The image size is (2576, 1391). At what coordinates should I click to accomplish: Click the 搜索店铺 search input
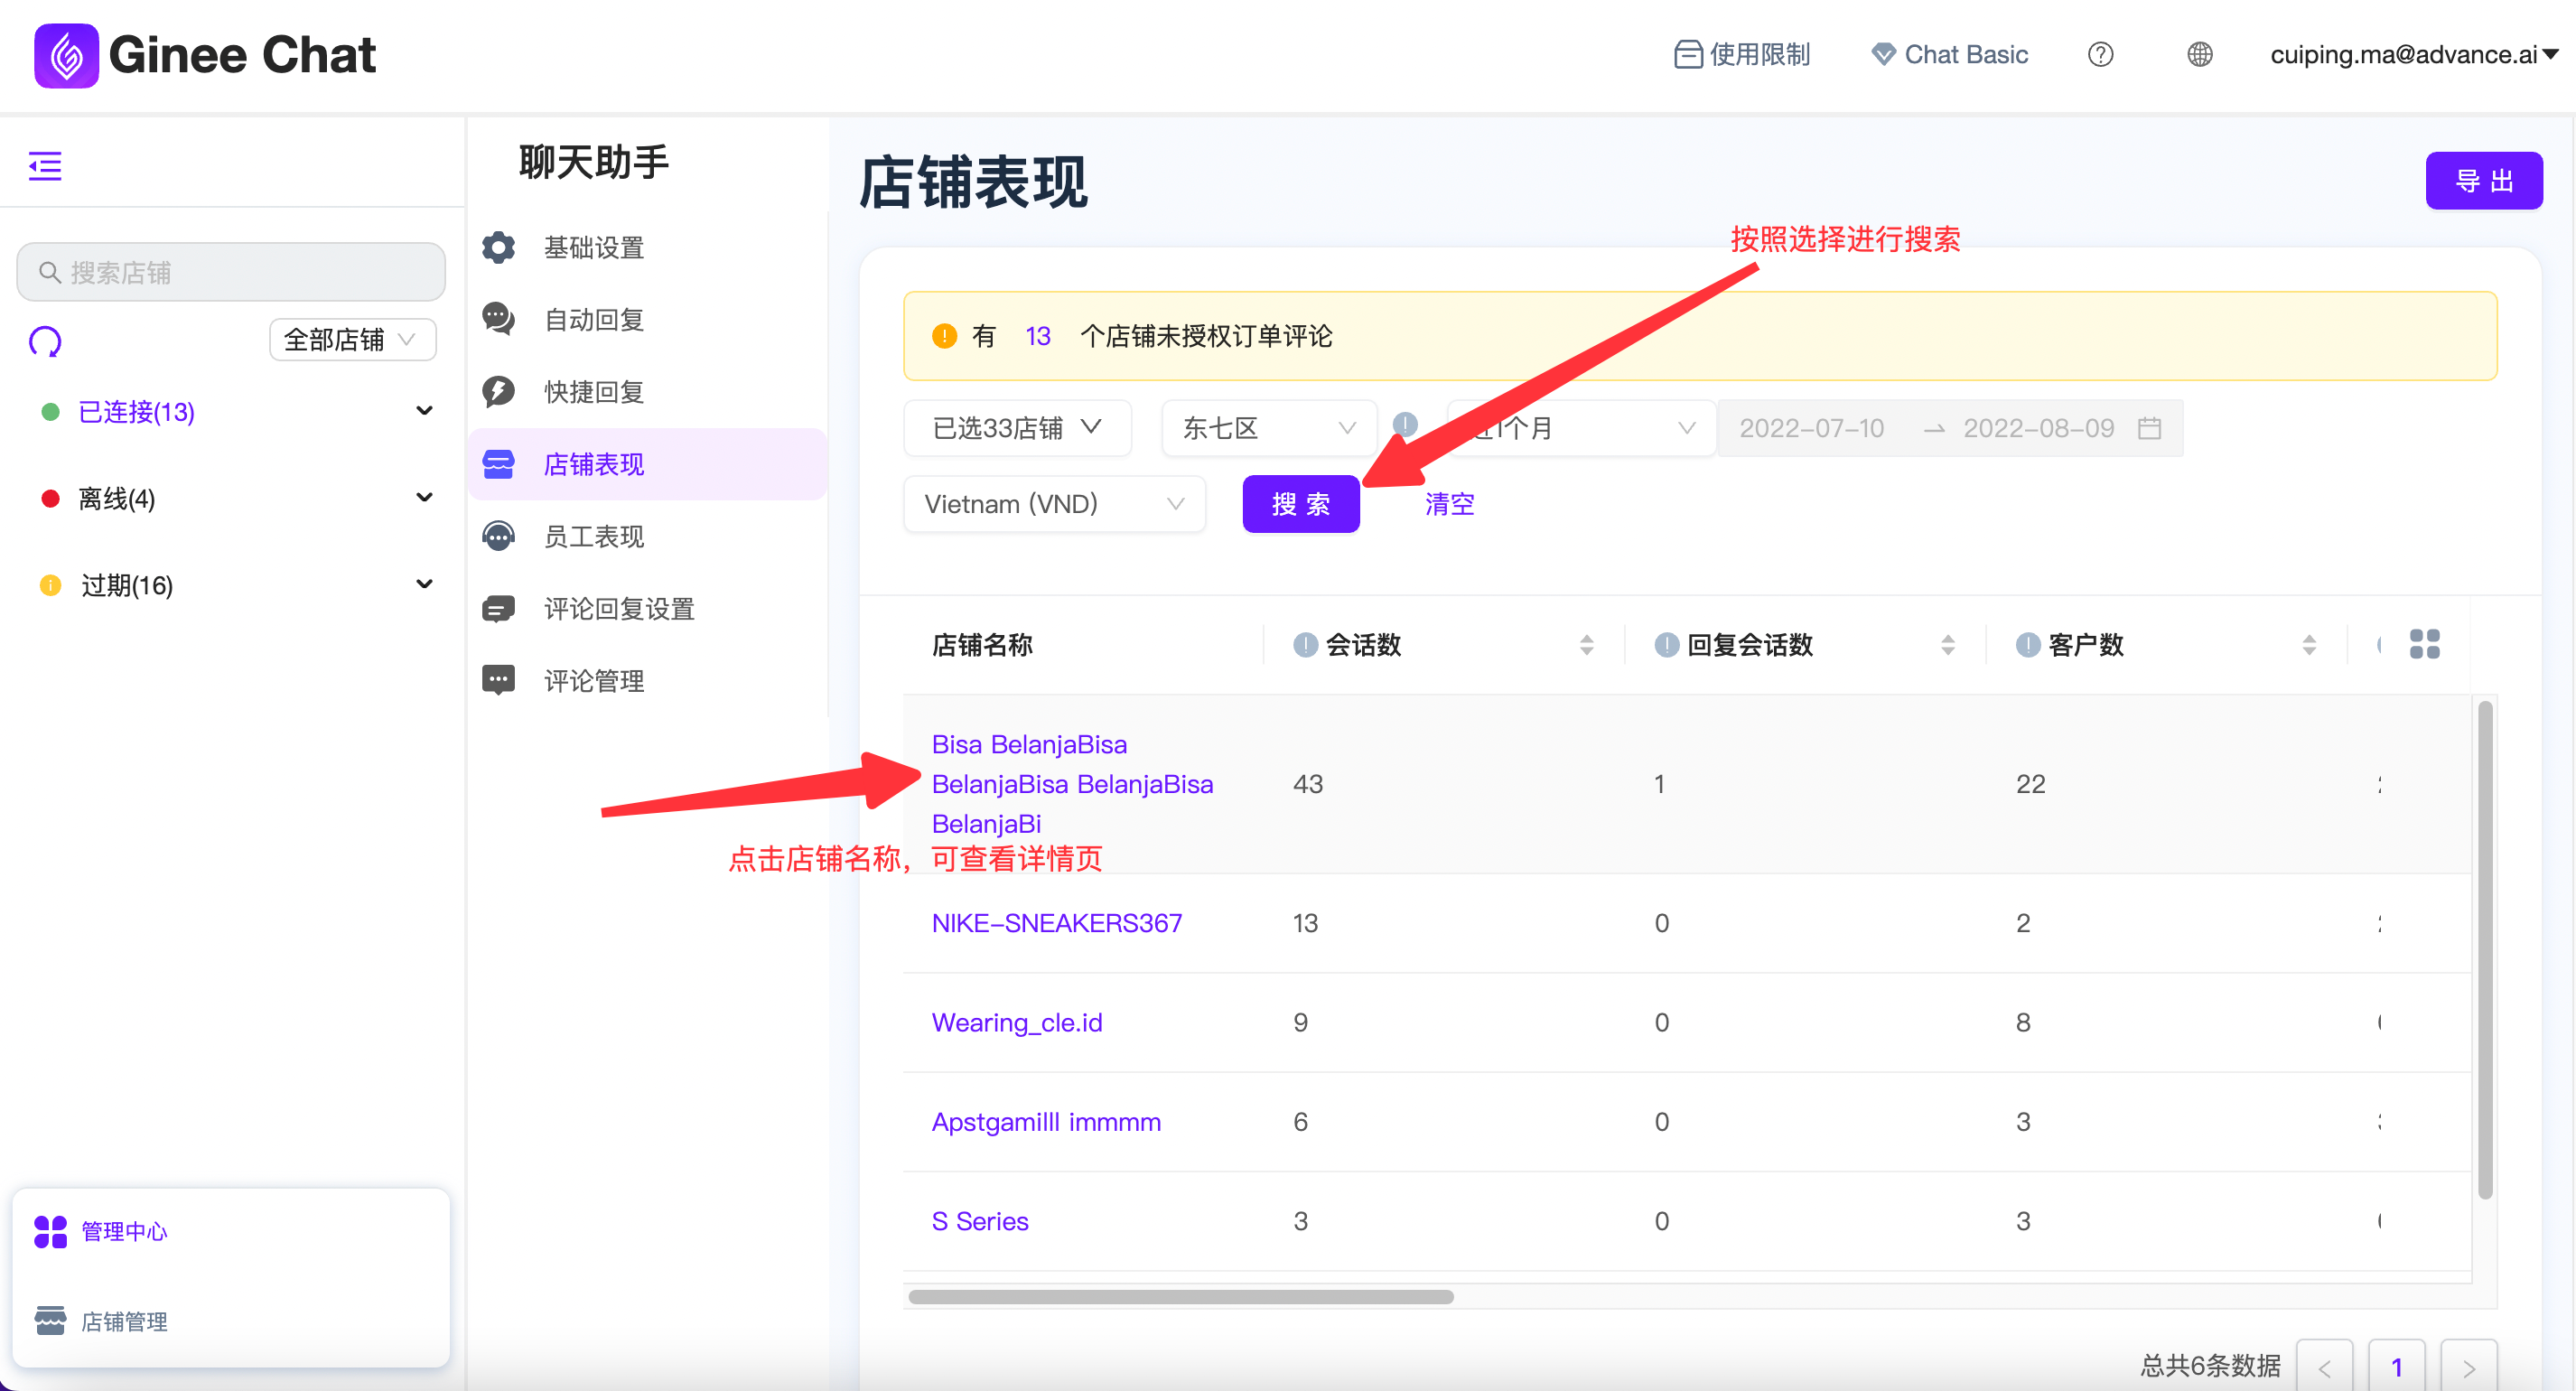coord(230,272)
